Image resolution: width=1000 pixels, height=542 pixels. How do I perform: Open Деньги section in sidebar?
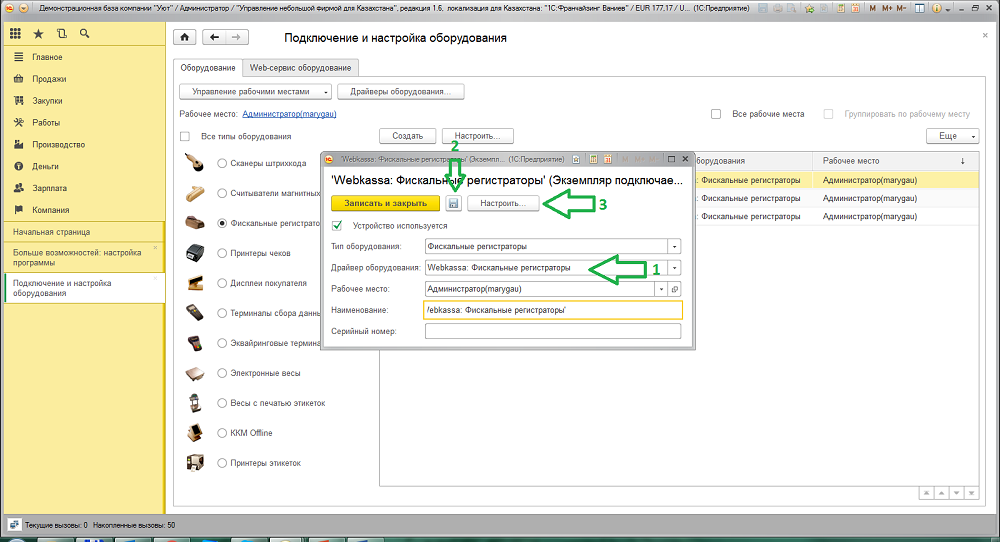point(45,166)
